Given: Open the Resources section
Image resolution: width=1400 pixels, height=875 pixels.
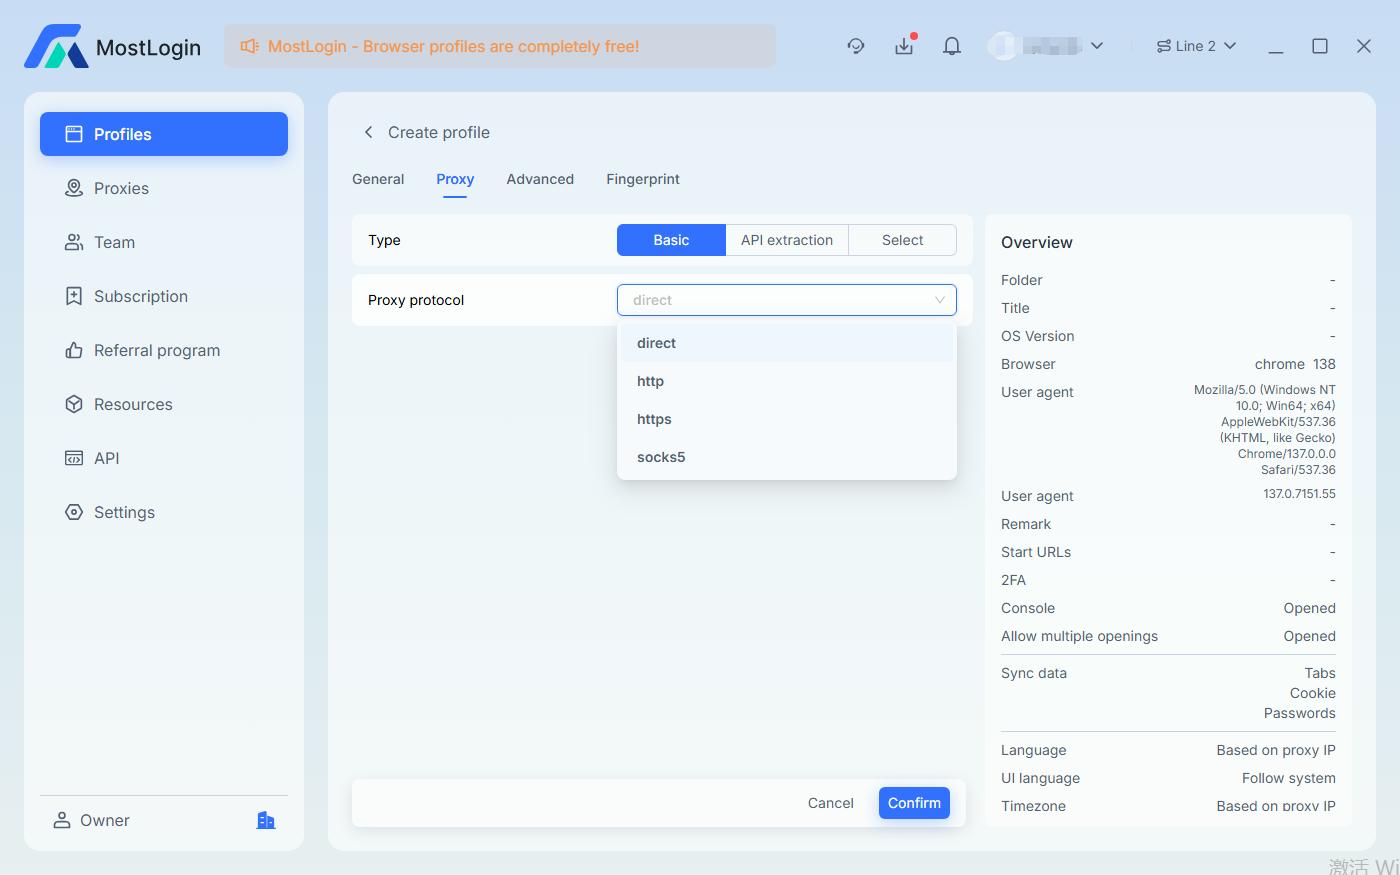Looking at the screenshot, I should [164, 404].
